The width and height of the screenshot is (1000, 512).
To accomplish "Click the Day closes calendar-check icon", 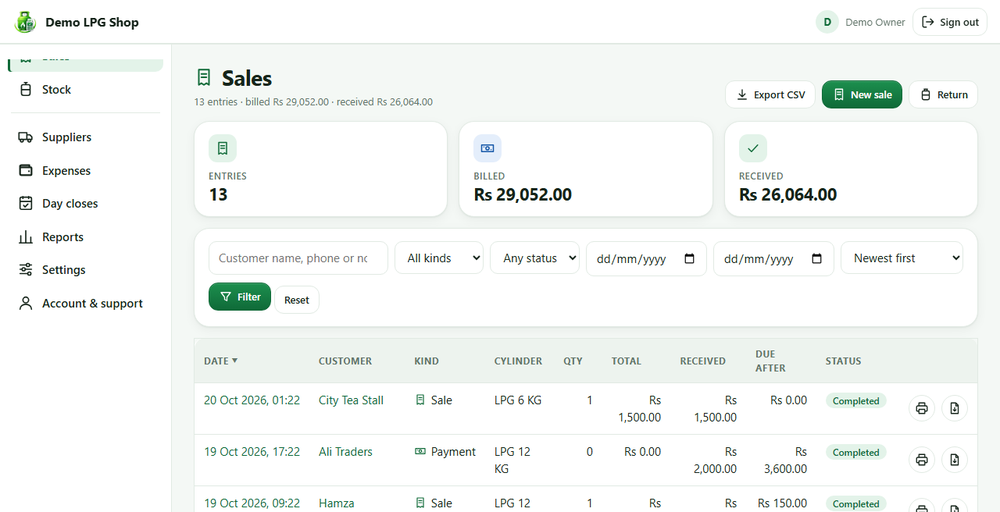I will click(x=26, y=203).
